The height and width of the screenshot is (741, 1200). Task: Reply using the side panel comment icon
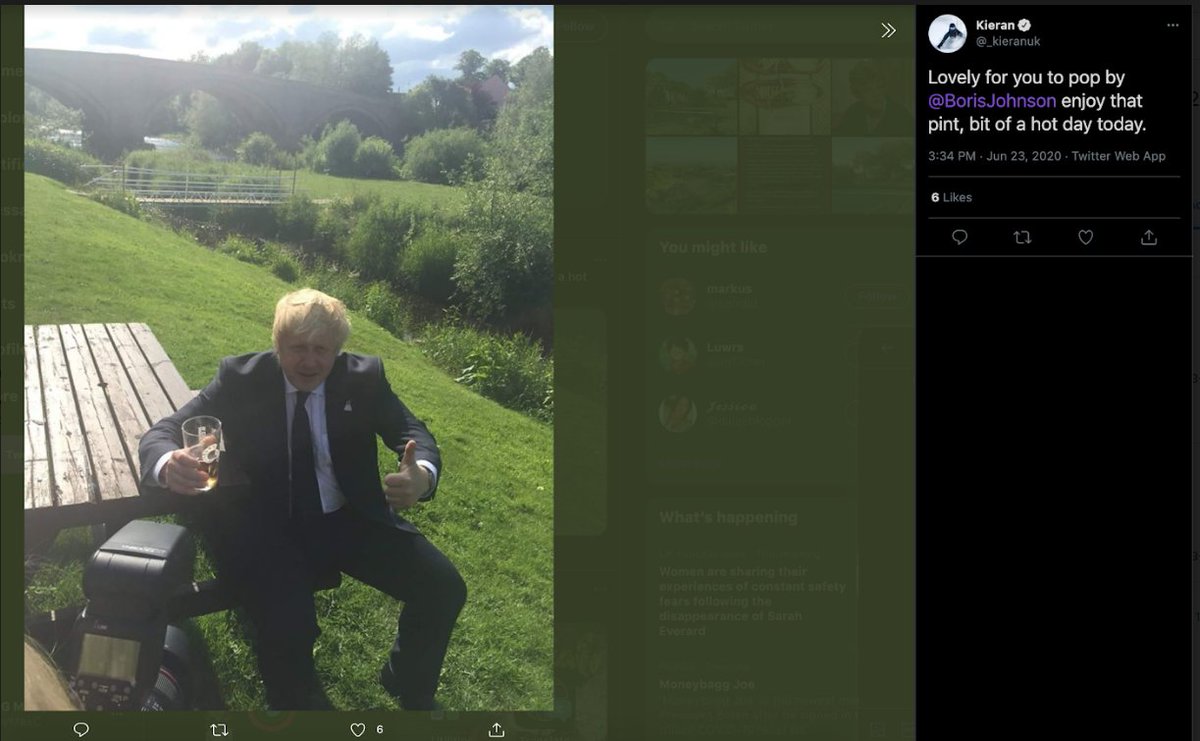point(959,237)
